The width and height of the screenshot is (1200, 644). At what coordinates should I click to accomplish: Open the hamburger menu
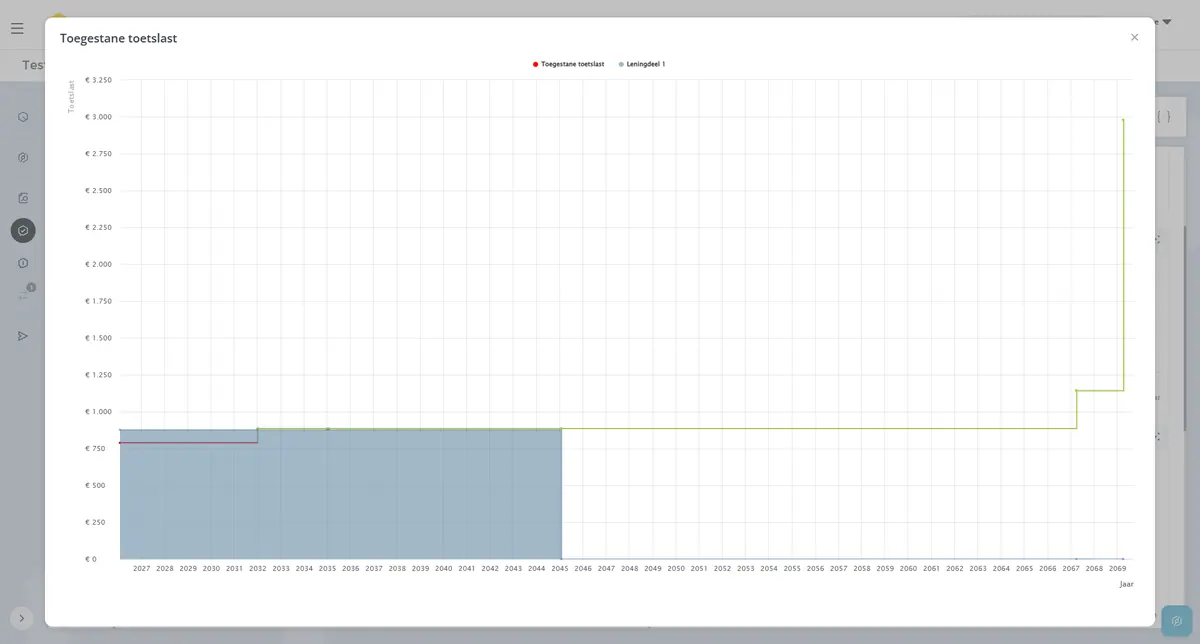17,28
